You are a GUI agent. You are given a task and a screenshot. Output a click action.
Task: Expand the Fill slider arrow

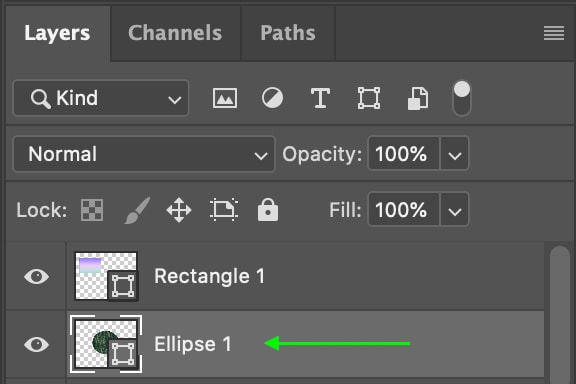coord(455,209)
